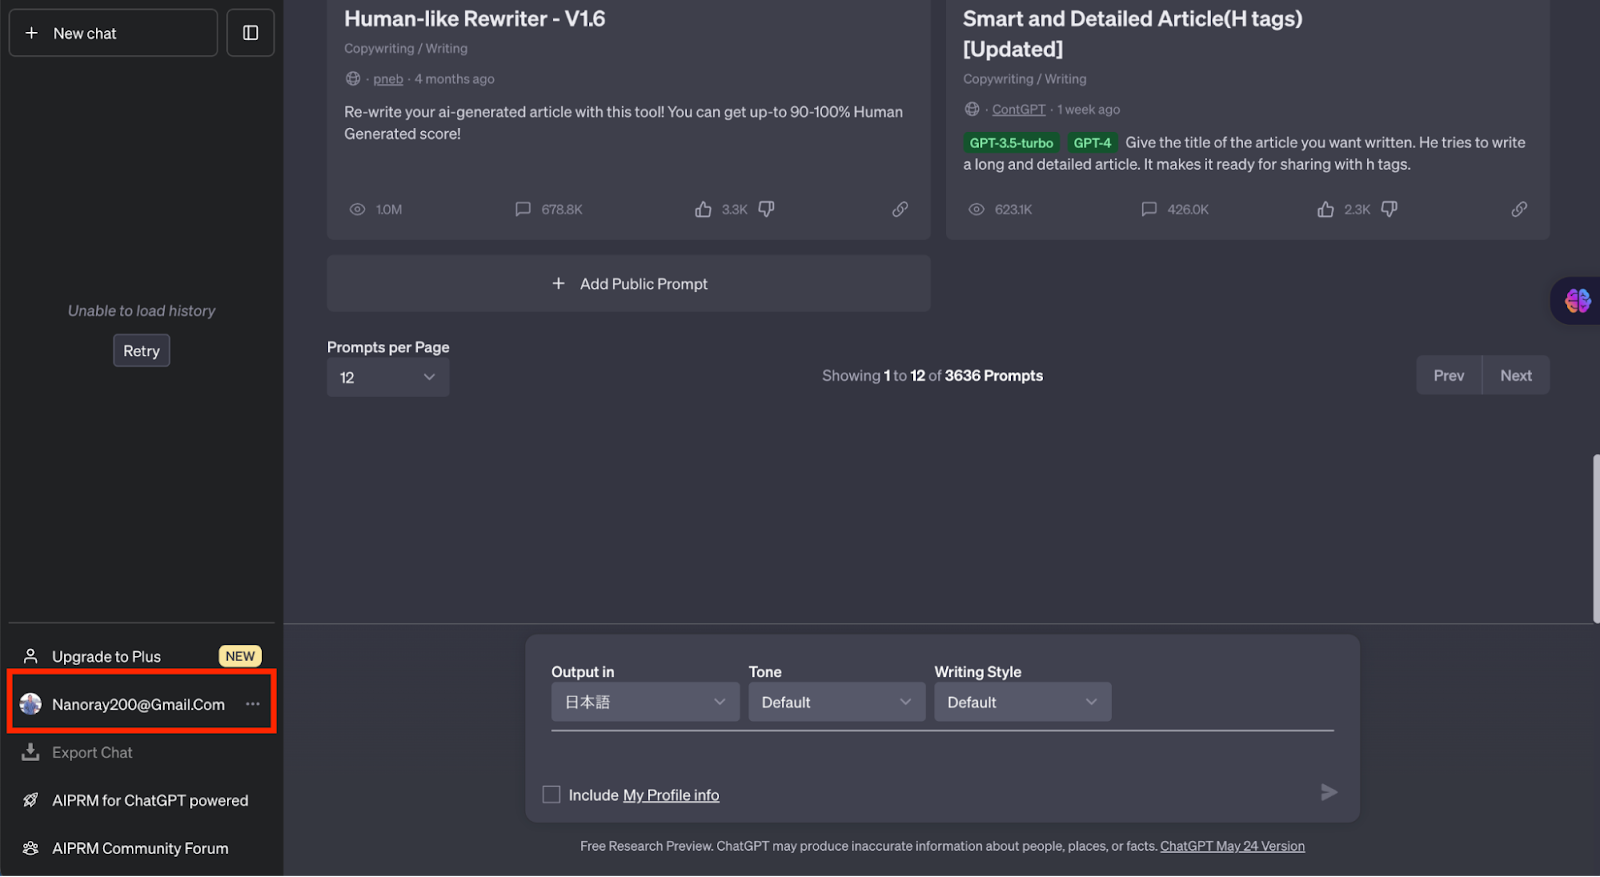The height and width of the screenshot is (877, 1600).
Task: Enable Include My Profile info checkbox
Action: (x=551, y=795)
